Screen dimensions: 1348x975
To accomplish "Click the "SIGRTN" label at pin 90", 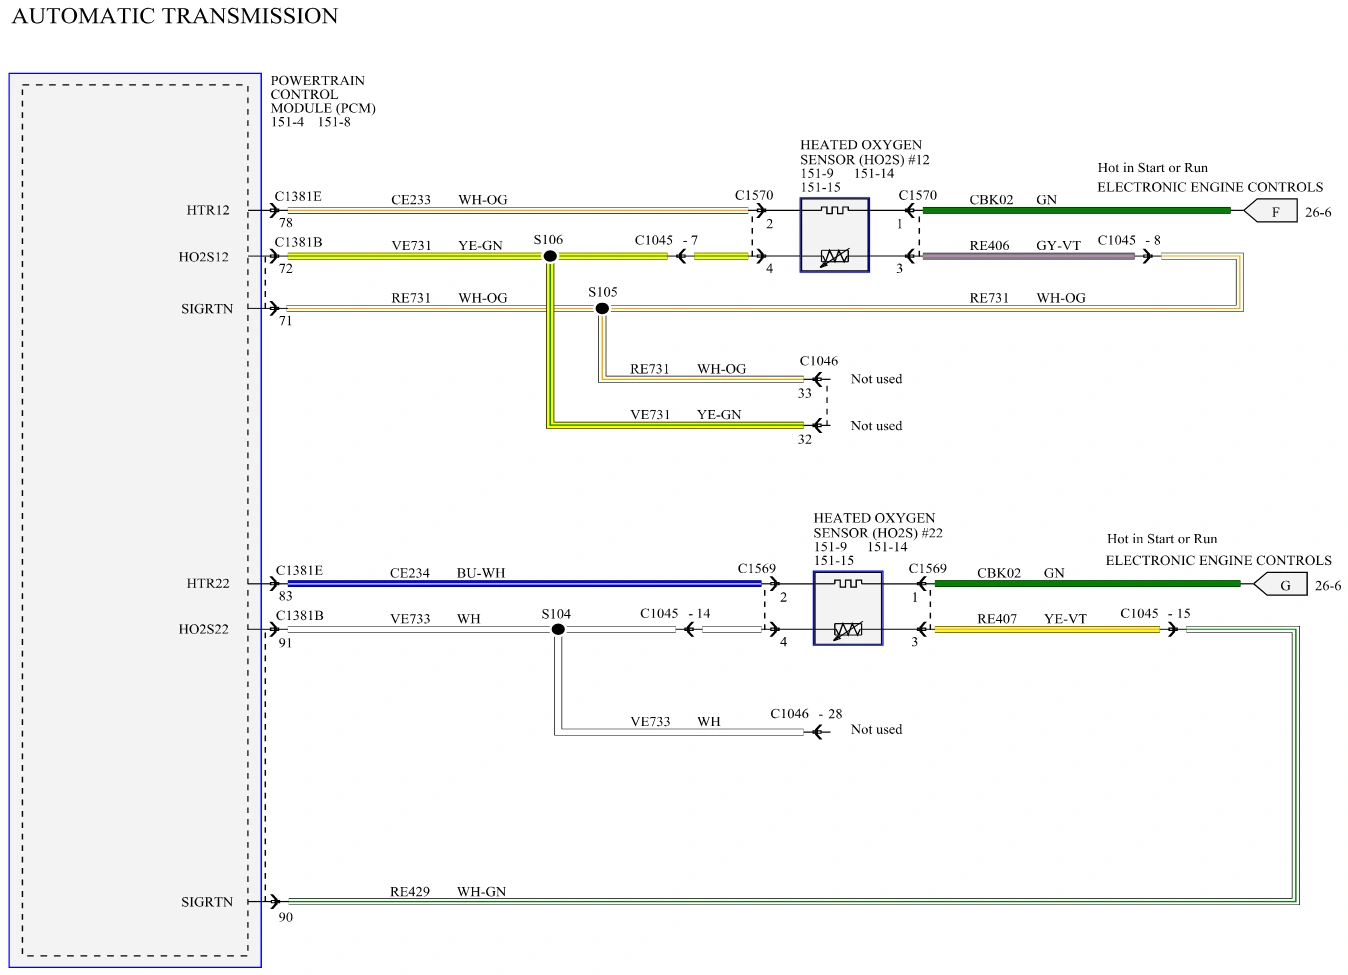I will pyautogui.click(x=207, y=902).
